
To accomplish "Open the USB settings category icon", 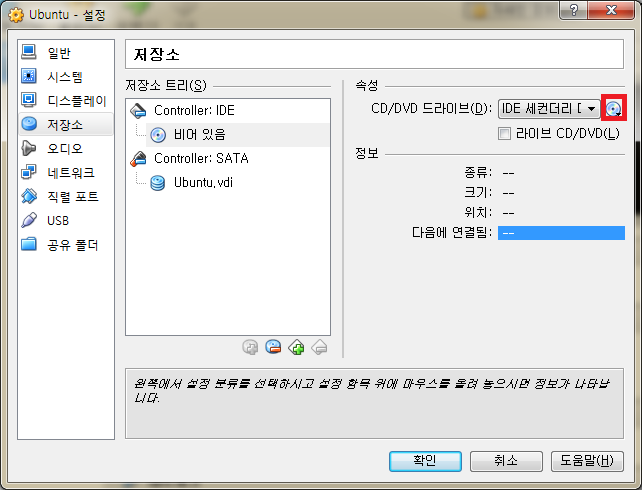I will [x=30, y=221].
